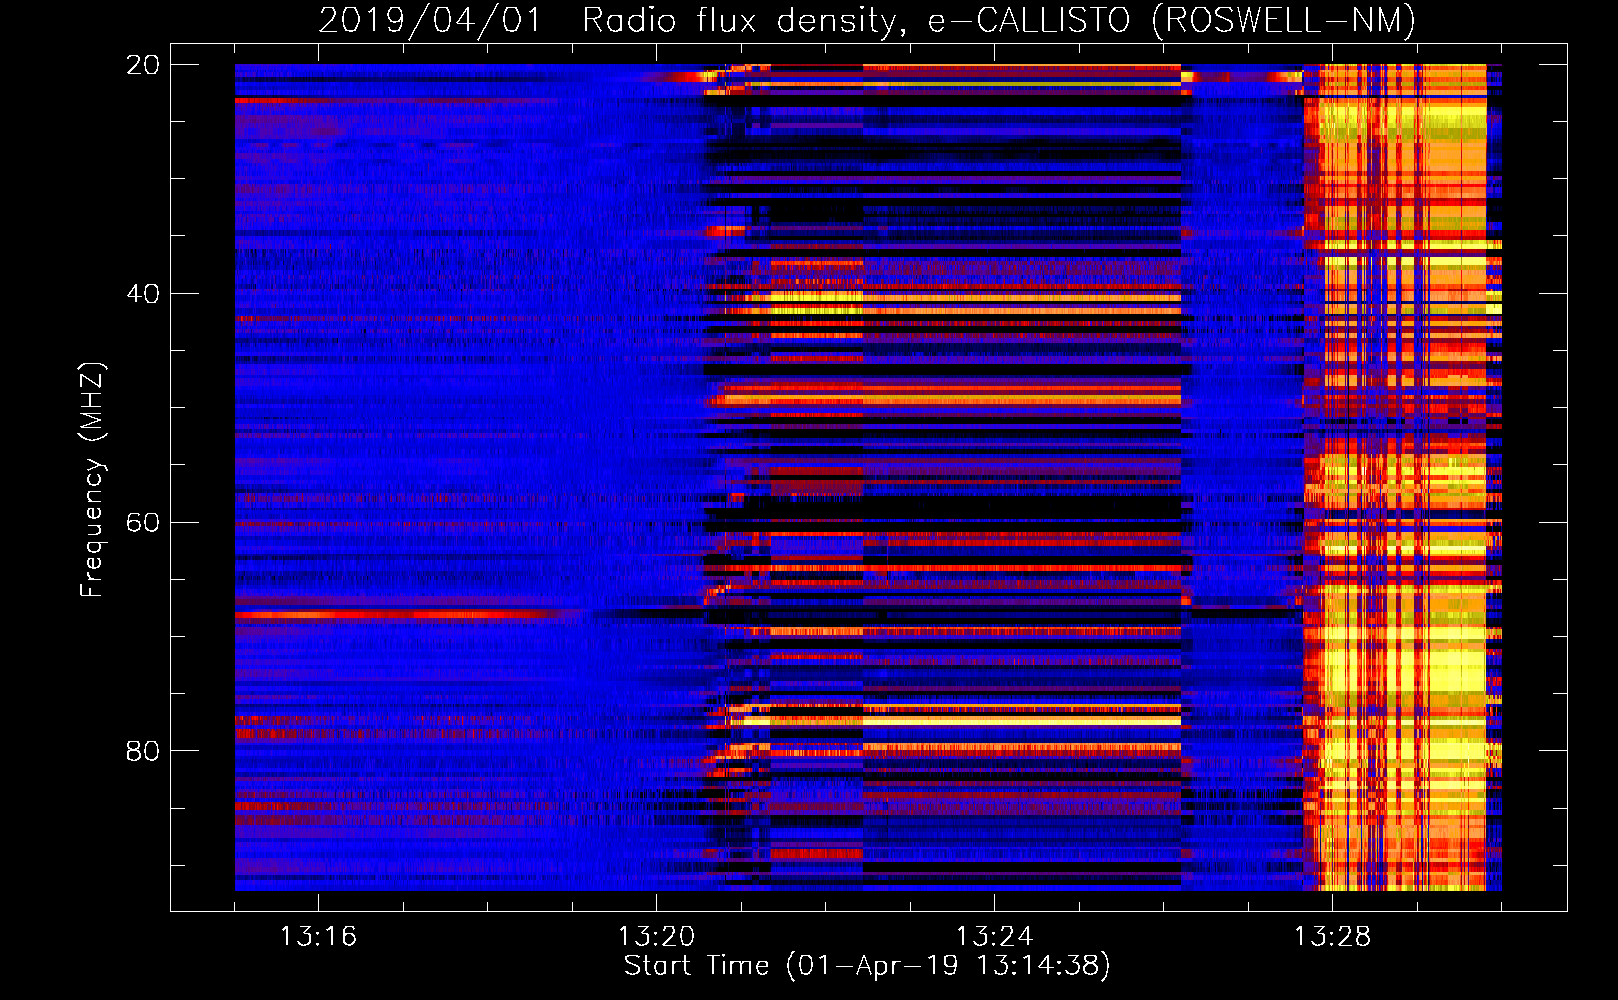
Task: Click the 'Start Time (01-Apr-19 13:14:38)' label
Action: [867, 965]
